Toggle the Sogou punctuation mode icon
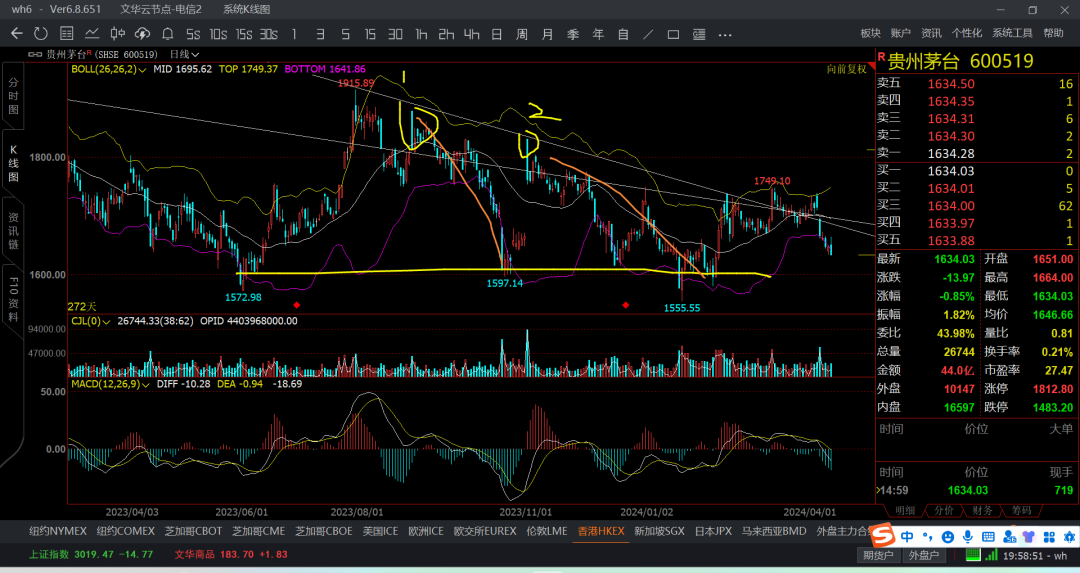The width and height of the screenshot is (1080, 573). [927, 536]
